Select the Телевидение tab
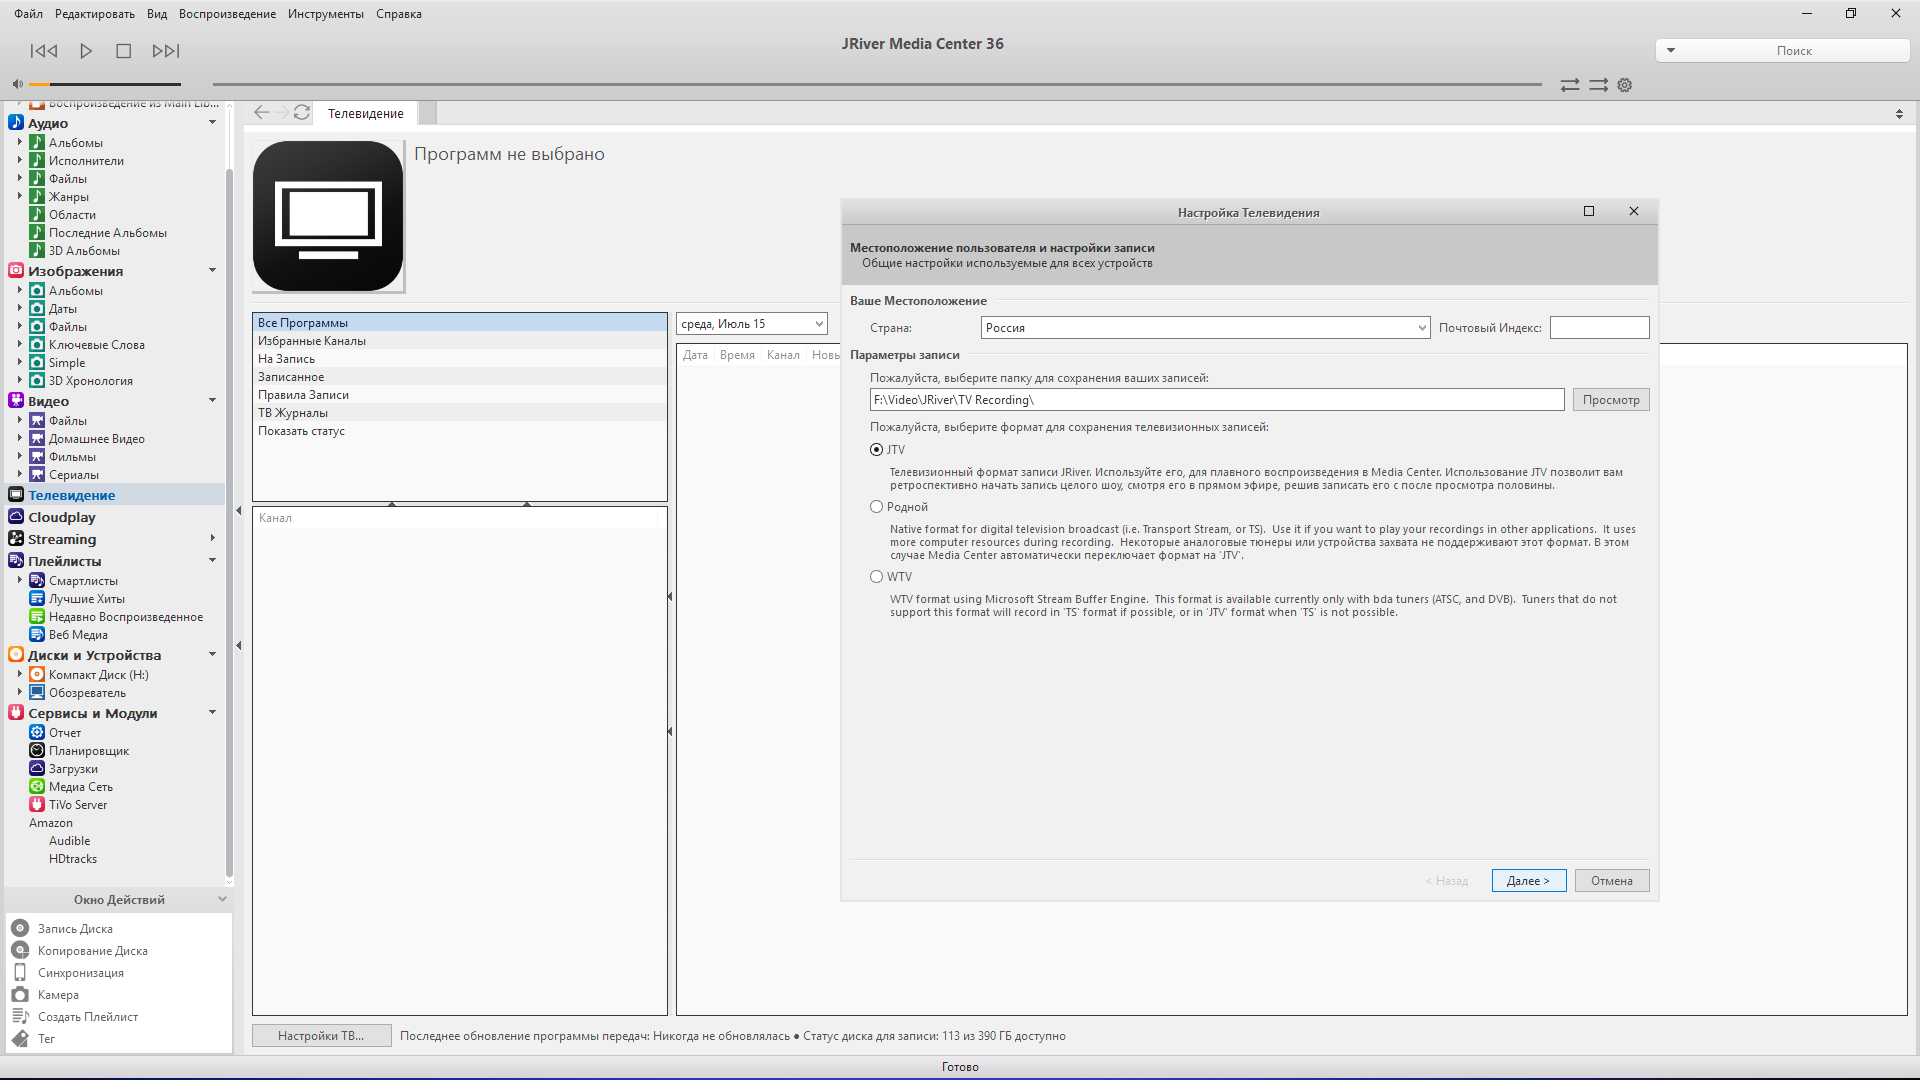 coord(366,114)
